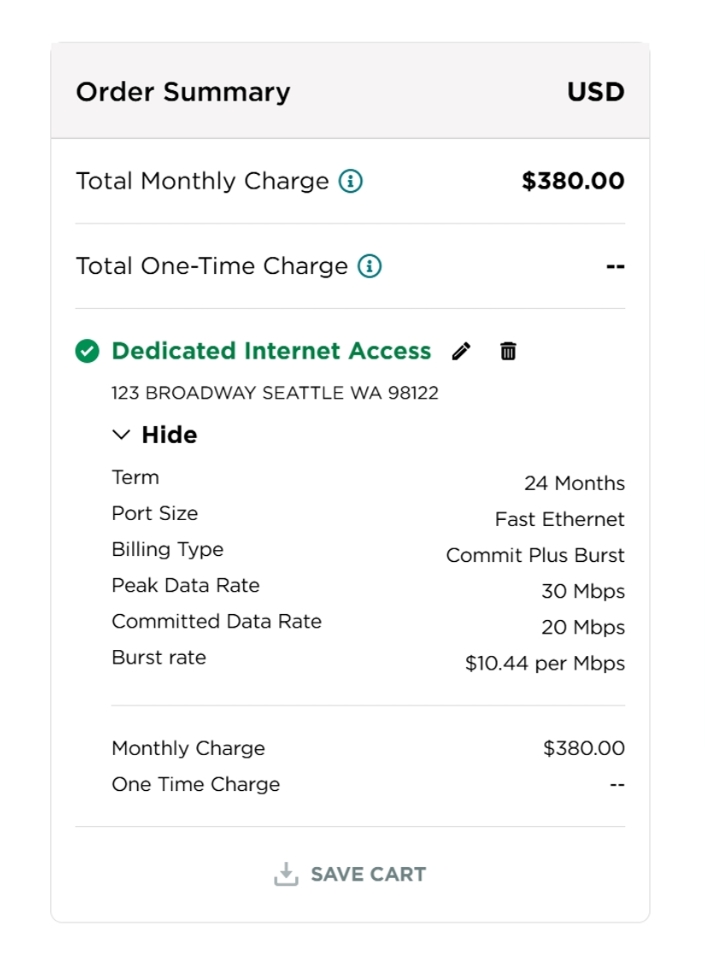Click the $10.44 per Mbps burst rate
Image resolution: width=705 pixels, height=968 pixels.
pyautogui.click(x=545, y=664)
